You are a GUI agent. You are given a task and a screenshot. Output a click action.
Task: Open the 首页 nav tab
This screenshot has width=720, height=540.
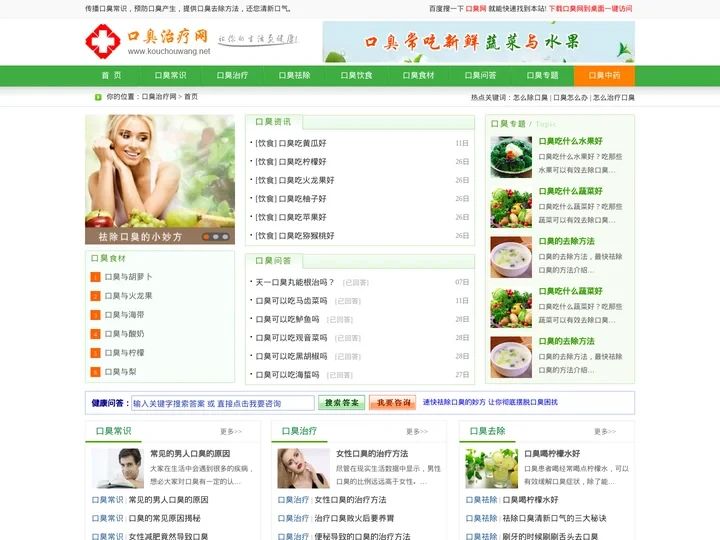pyautogui.click(x=112, y=76)
